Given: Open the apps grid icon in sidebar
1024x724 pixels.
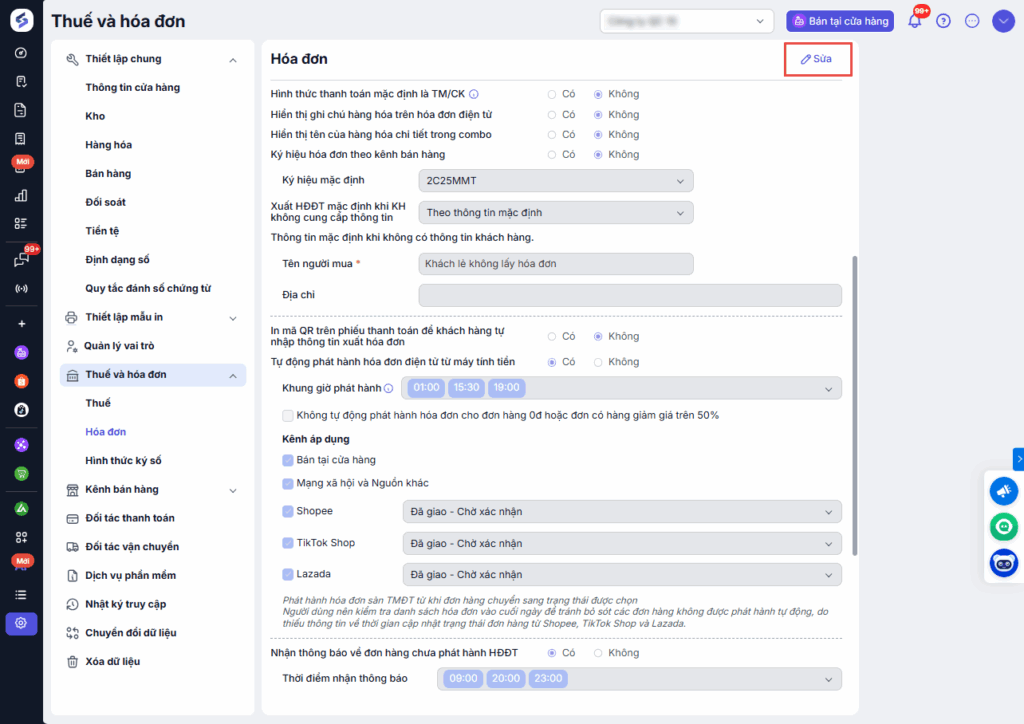Looking at the screenshot, I should tap(21, 537).
